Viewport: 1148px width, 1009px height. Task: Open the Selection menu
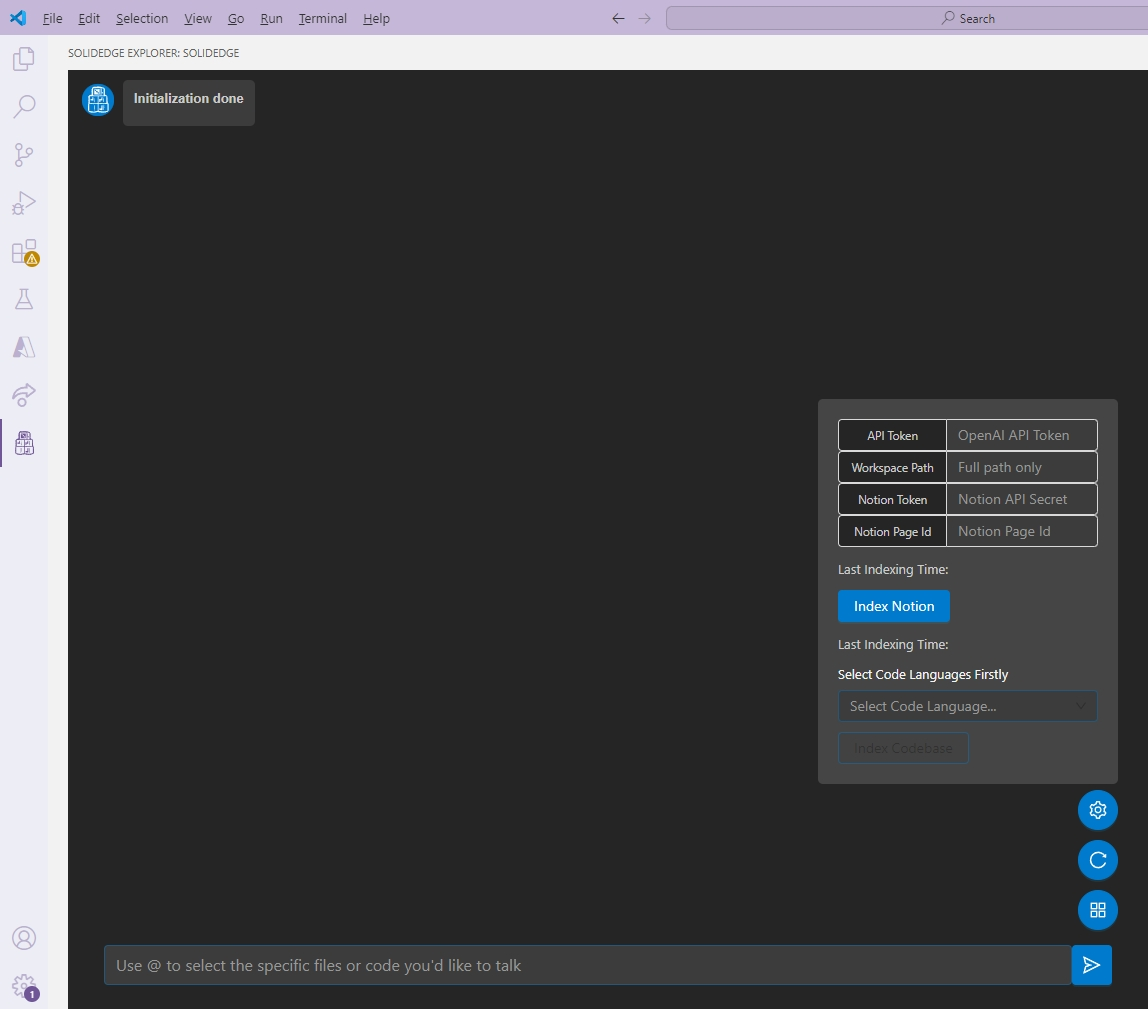pos(142,18)
